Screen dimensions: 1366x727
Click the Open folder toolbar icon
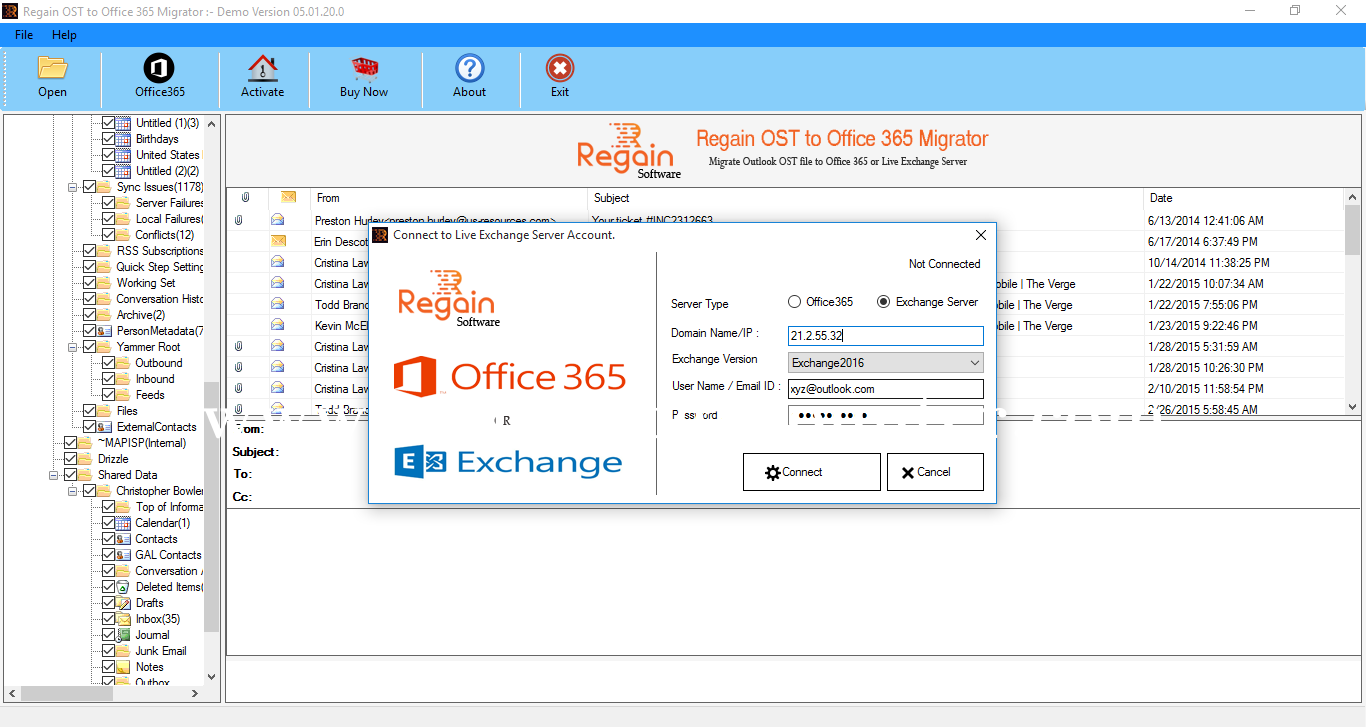(52, 68)
